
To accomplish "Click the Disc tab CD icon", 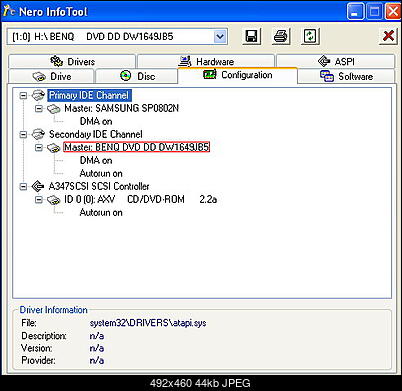I will [125, 76].
